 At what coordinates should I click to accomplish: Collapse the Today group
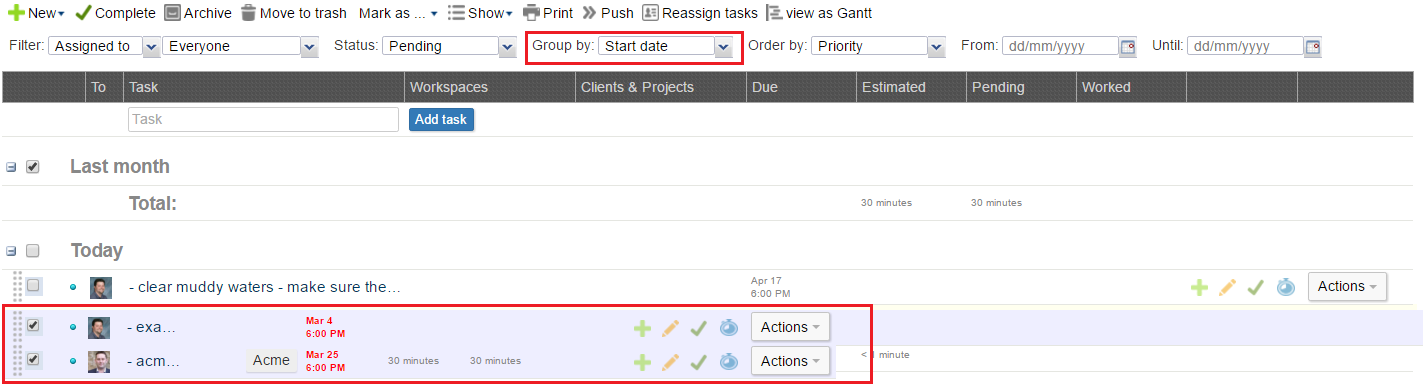[11, 251]
